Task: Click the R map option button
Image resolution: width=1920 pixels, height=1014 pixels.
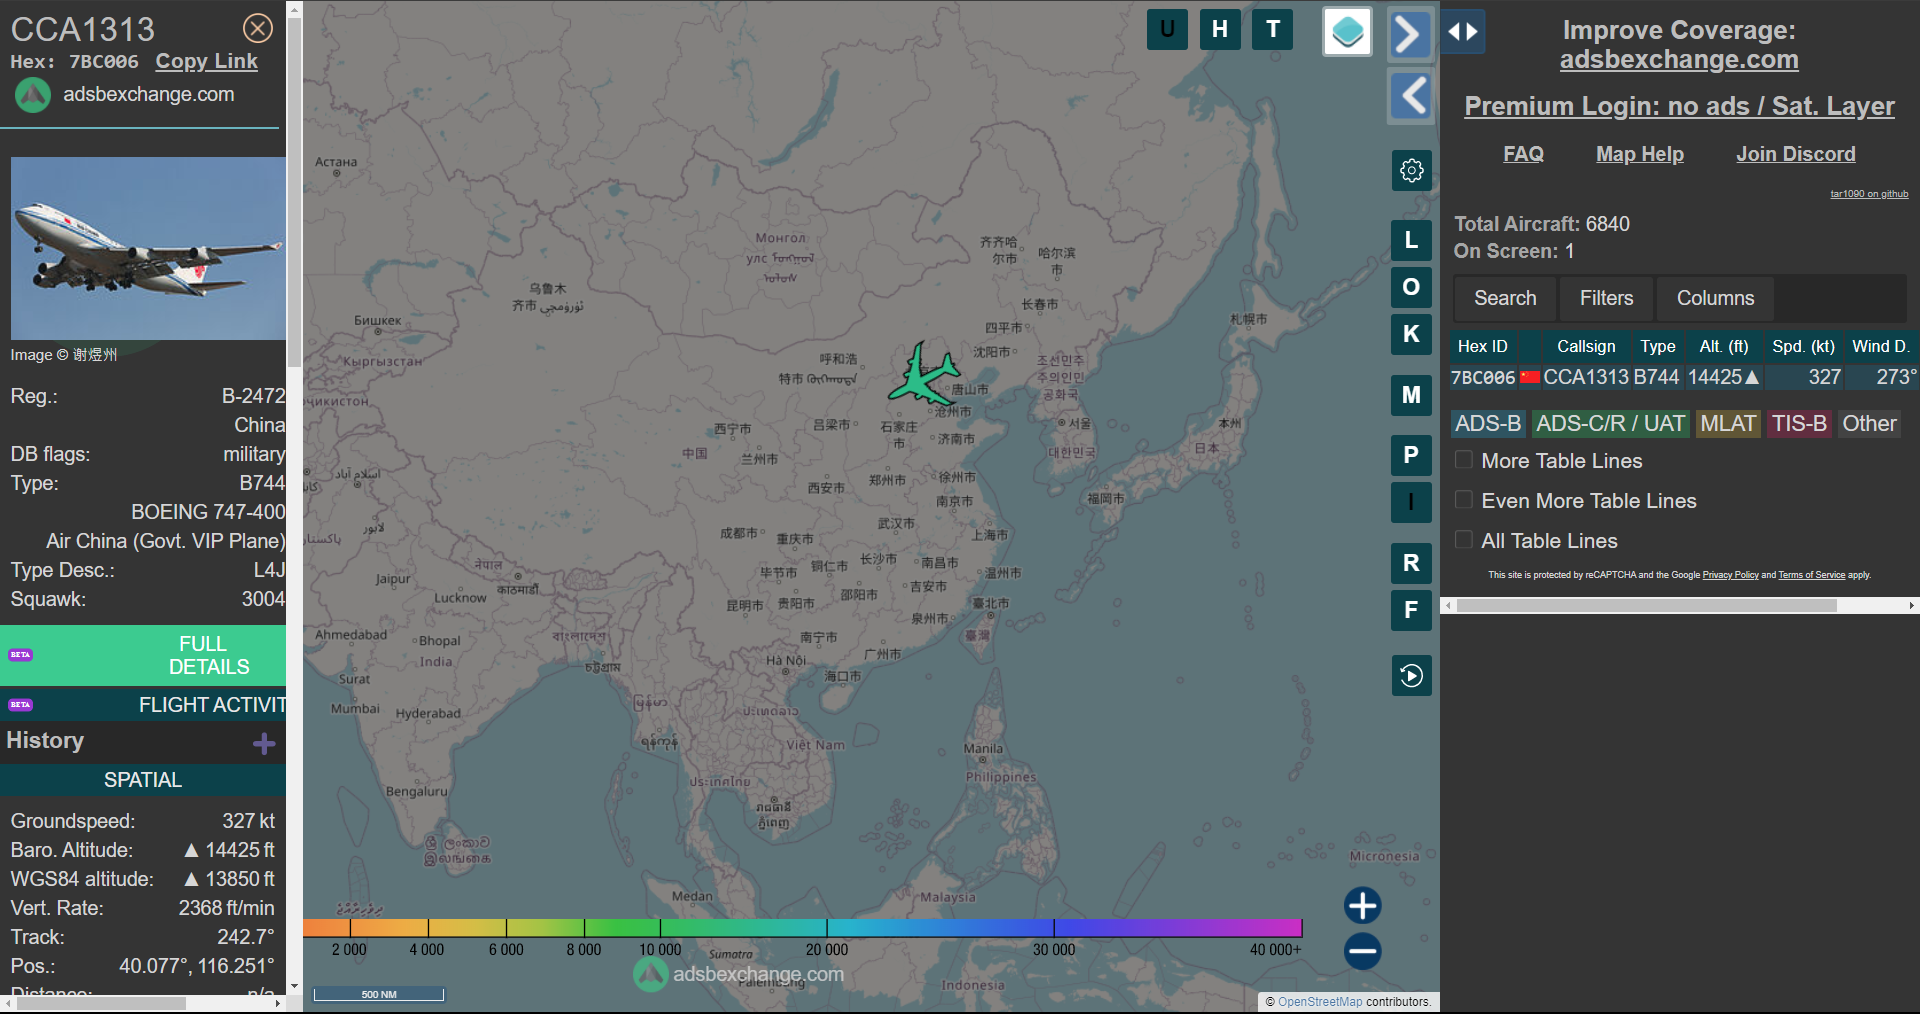Action: pos(1411,563)
